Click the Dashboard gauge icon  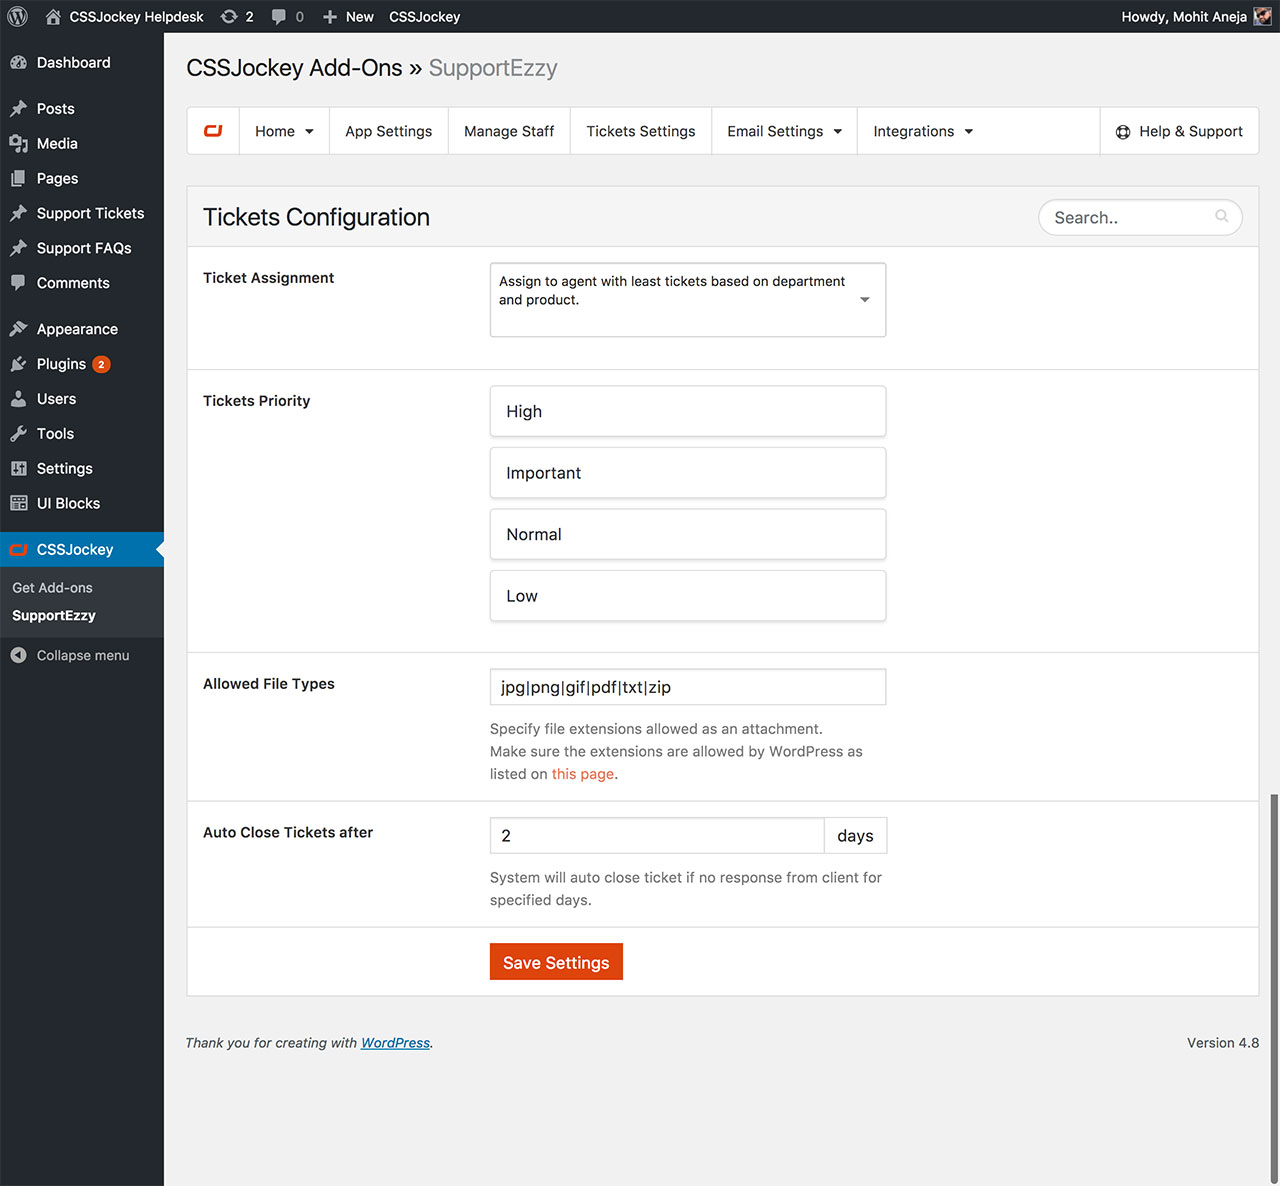tap(18, 62)
